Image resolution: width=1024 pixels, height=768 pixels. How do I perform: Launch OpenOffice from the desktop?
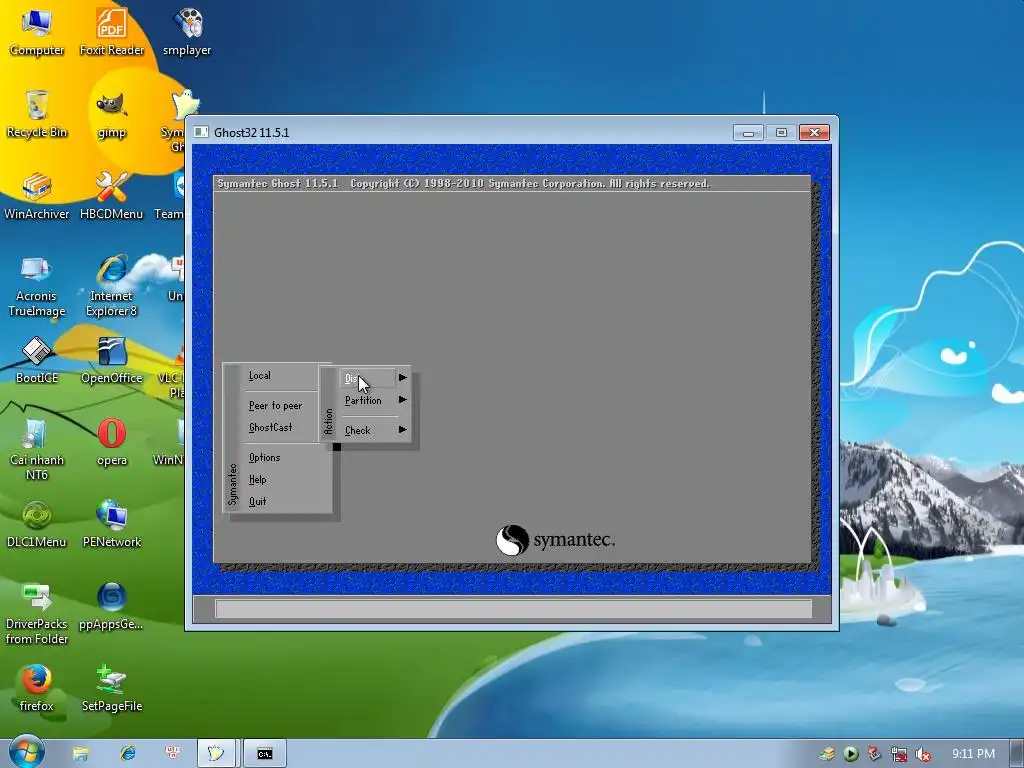click(x=112, y=360)
